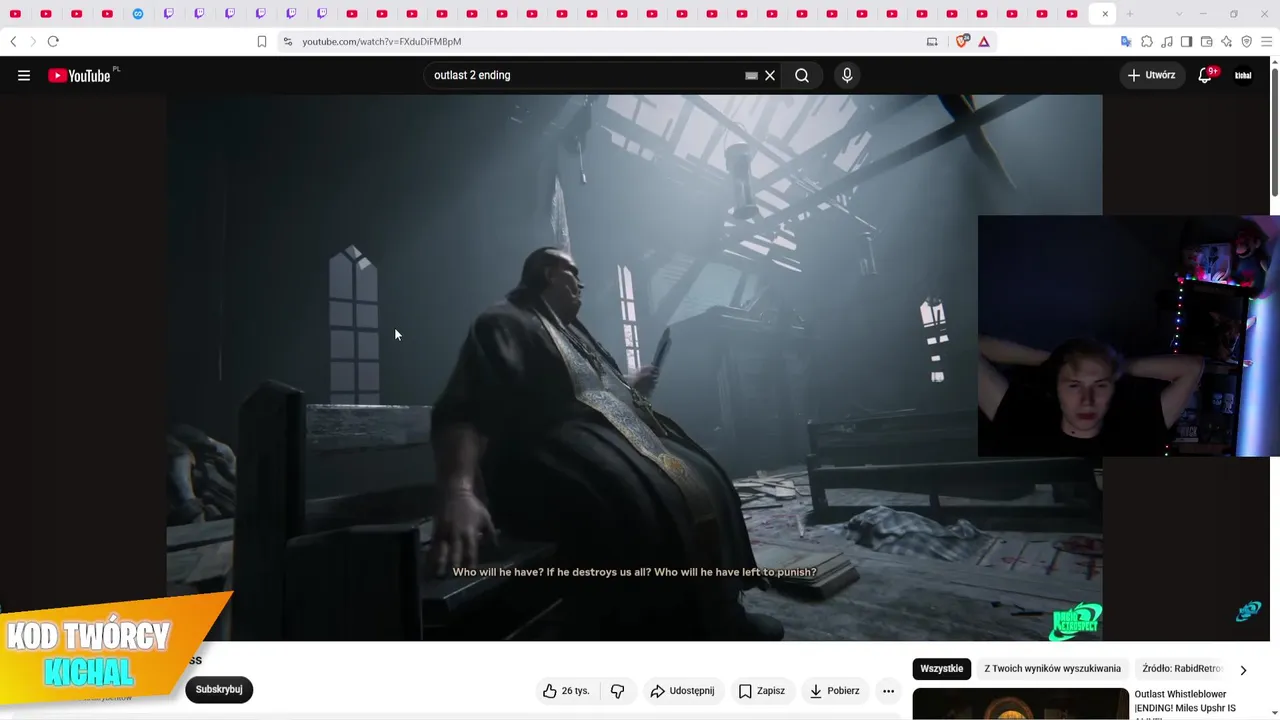Show more filter chips with the arrow

(x=1243, y=670)
